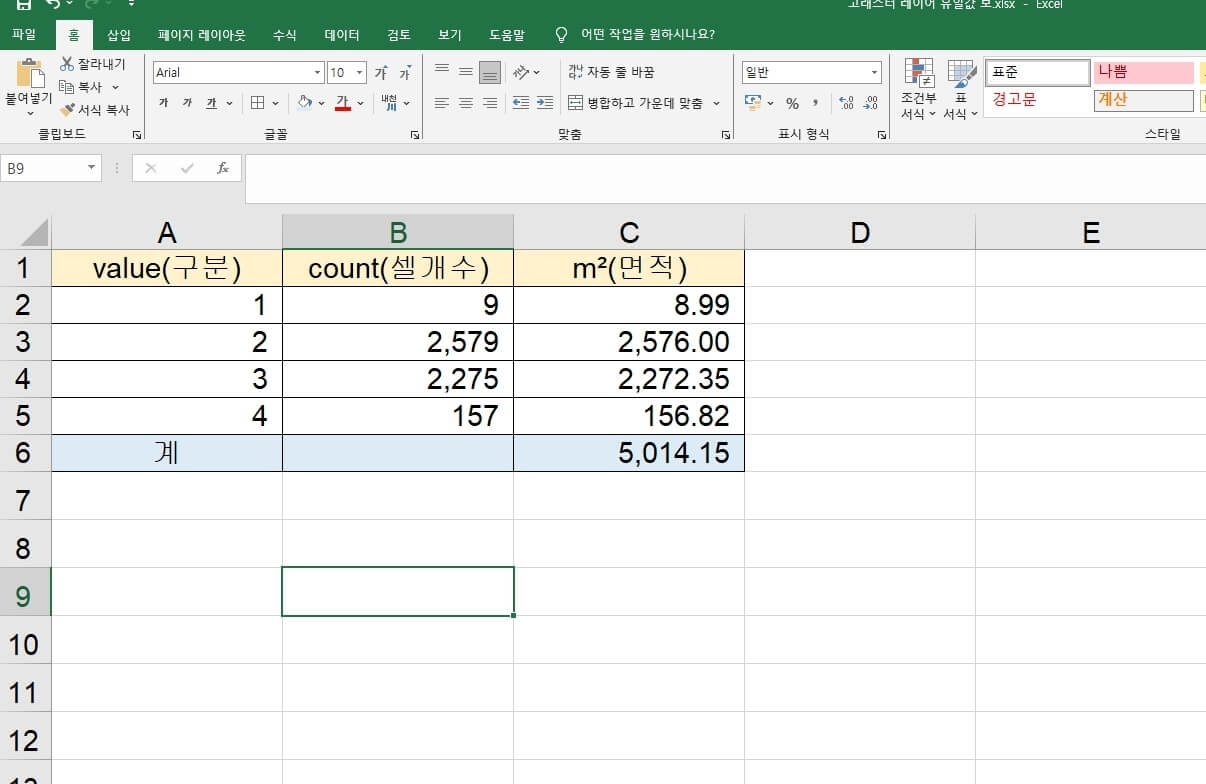1206x784 pixels.
Task: Open the font size 10 dropdown
Action: pyautogui.click(x=360, y=73)
